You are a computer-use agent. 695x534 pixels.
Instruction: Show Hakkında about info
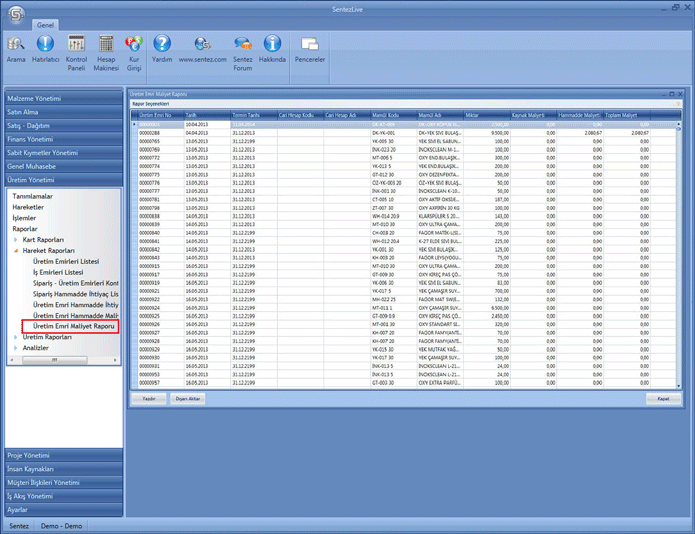pyautogui.click(x=272, y=50)
